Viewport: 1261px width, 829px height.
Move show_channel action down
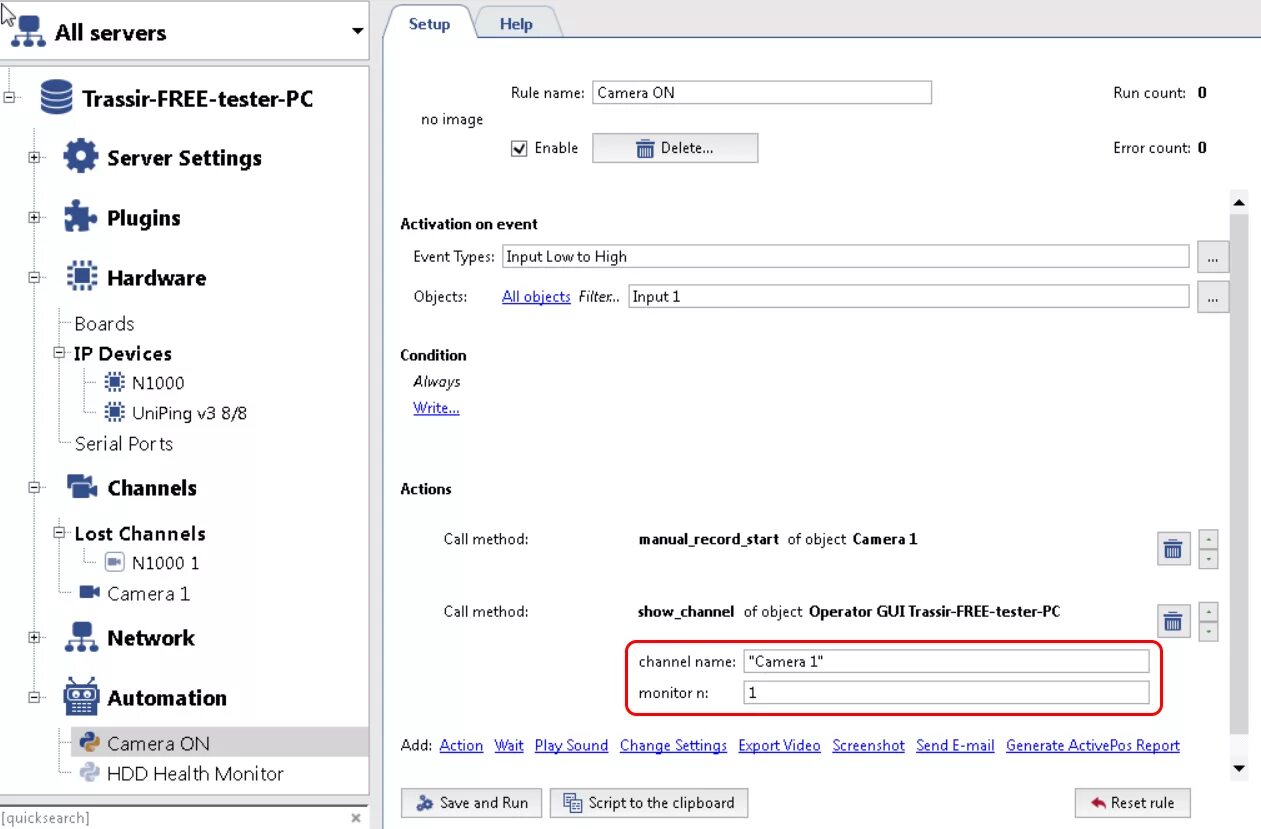[1208, 631]
